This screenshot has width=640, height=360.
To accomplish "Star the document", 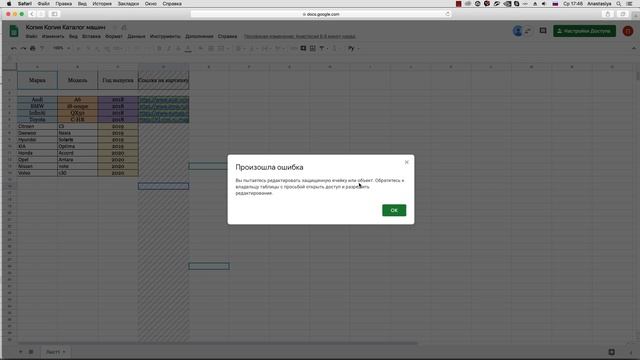I will [115, 27].
